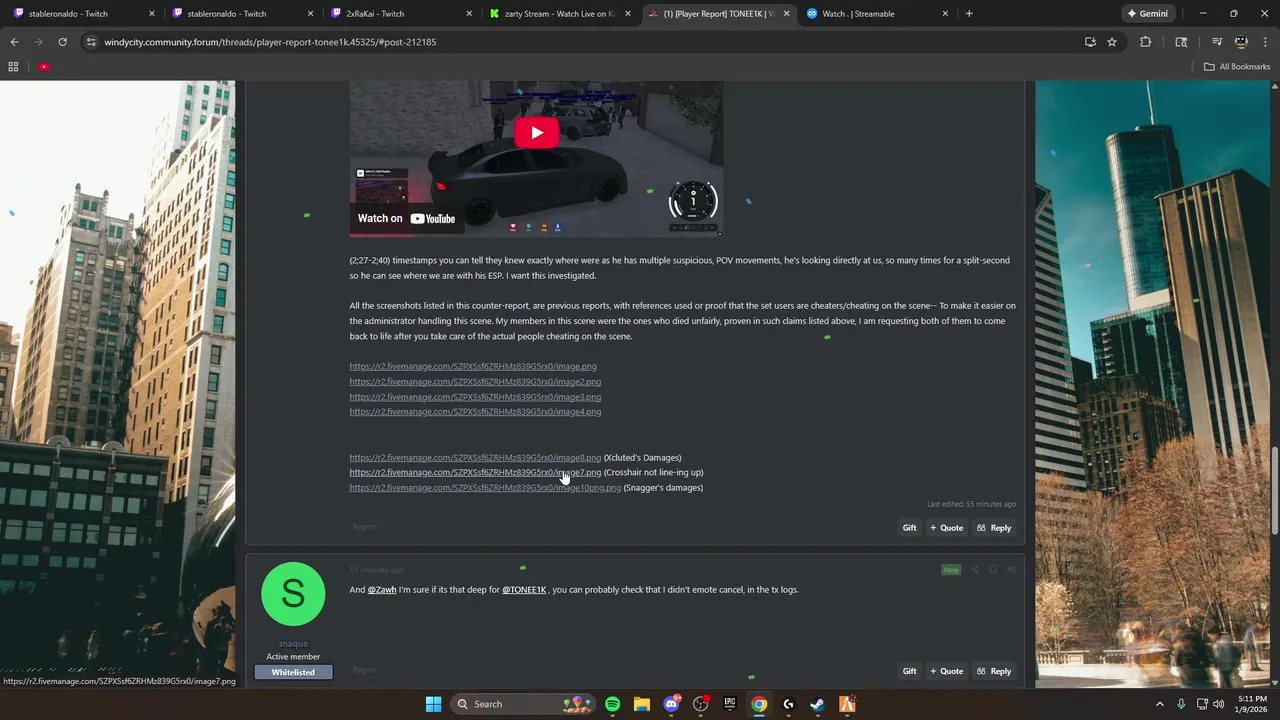Open media controls icon in toolbar
Viewport: 1280px width, 720px height.
(1217, 42)
